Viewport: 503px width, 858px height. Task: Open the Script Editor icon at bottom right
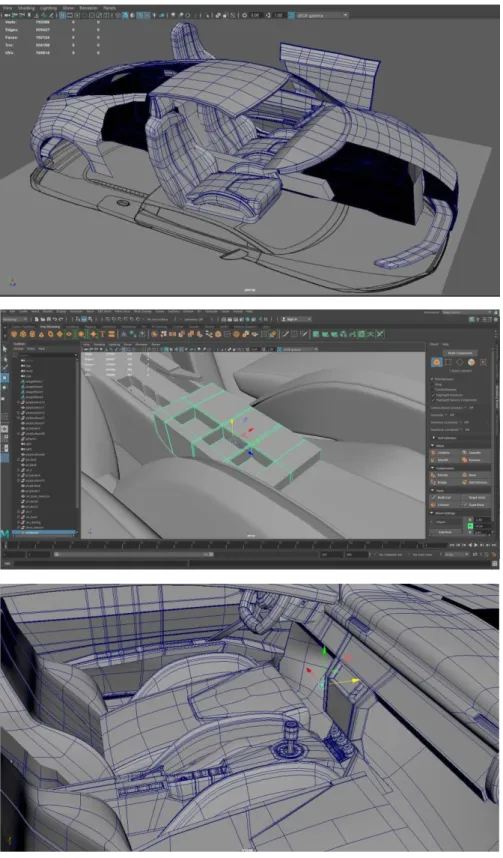point(494,563)
